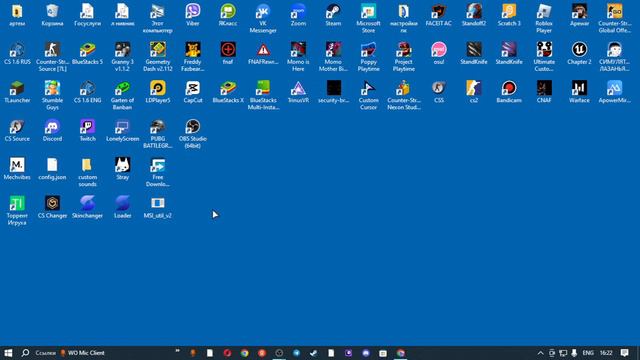The width and height of the screenshot is (640, 360).
Task: Open the Zoom desktop icon
Action: 298,15
